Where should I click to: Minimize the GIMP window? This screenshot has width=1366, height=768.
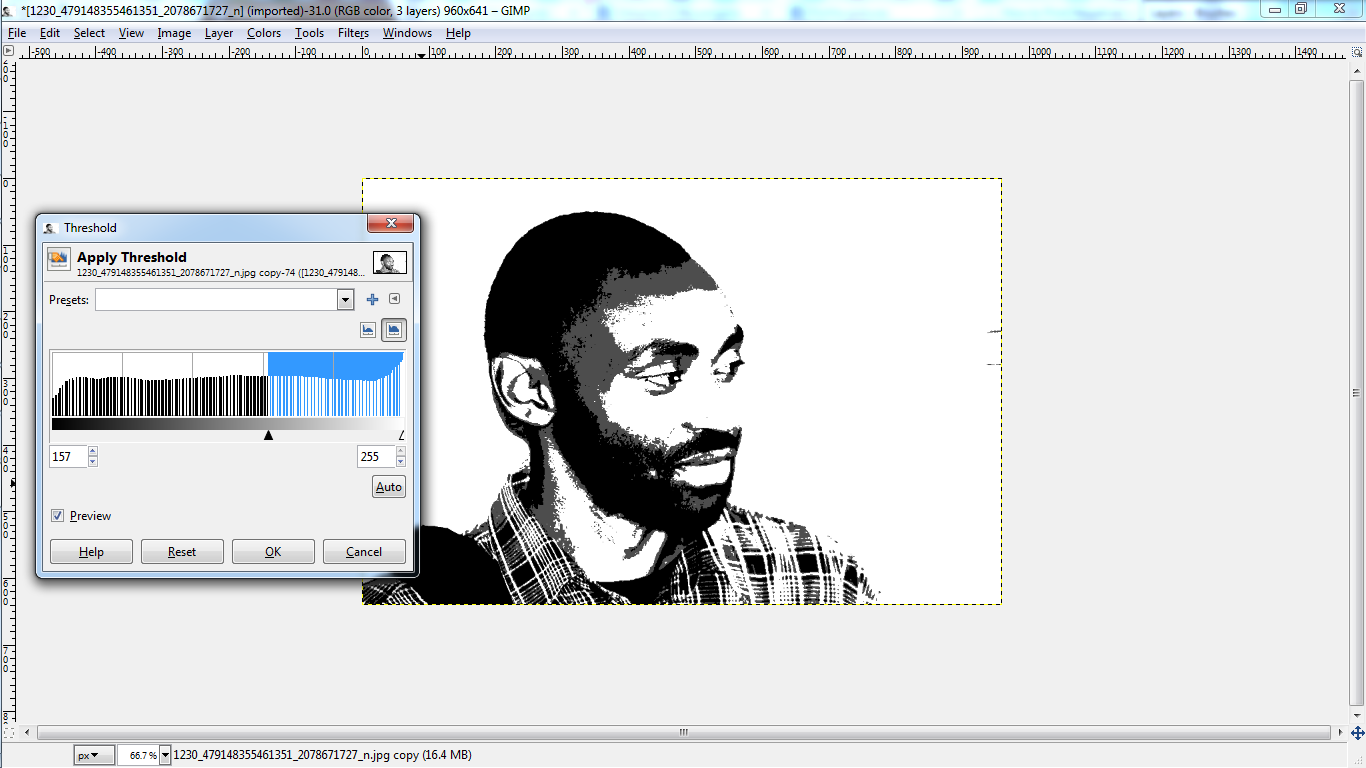click(1274, 9)
